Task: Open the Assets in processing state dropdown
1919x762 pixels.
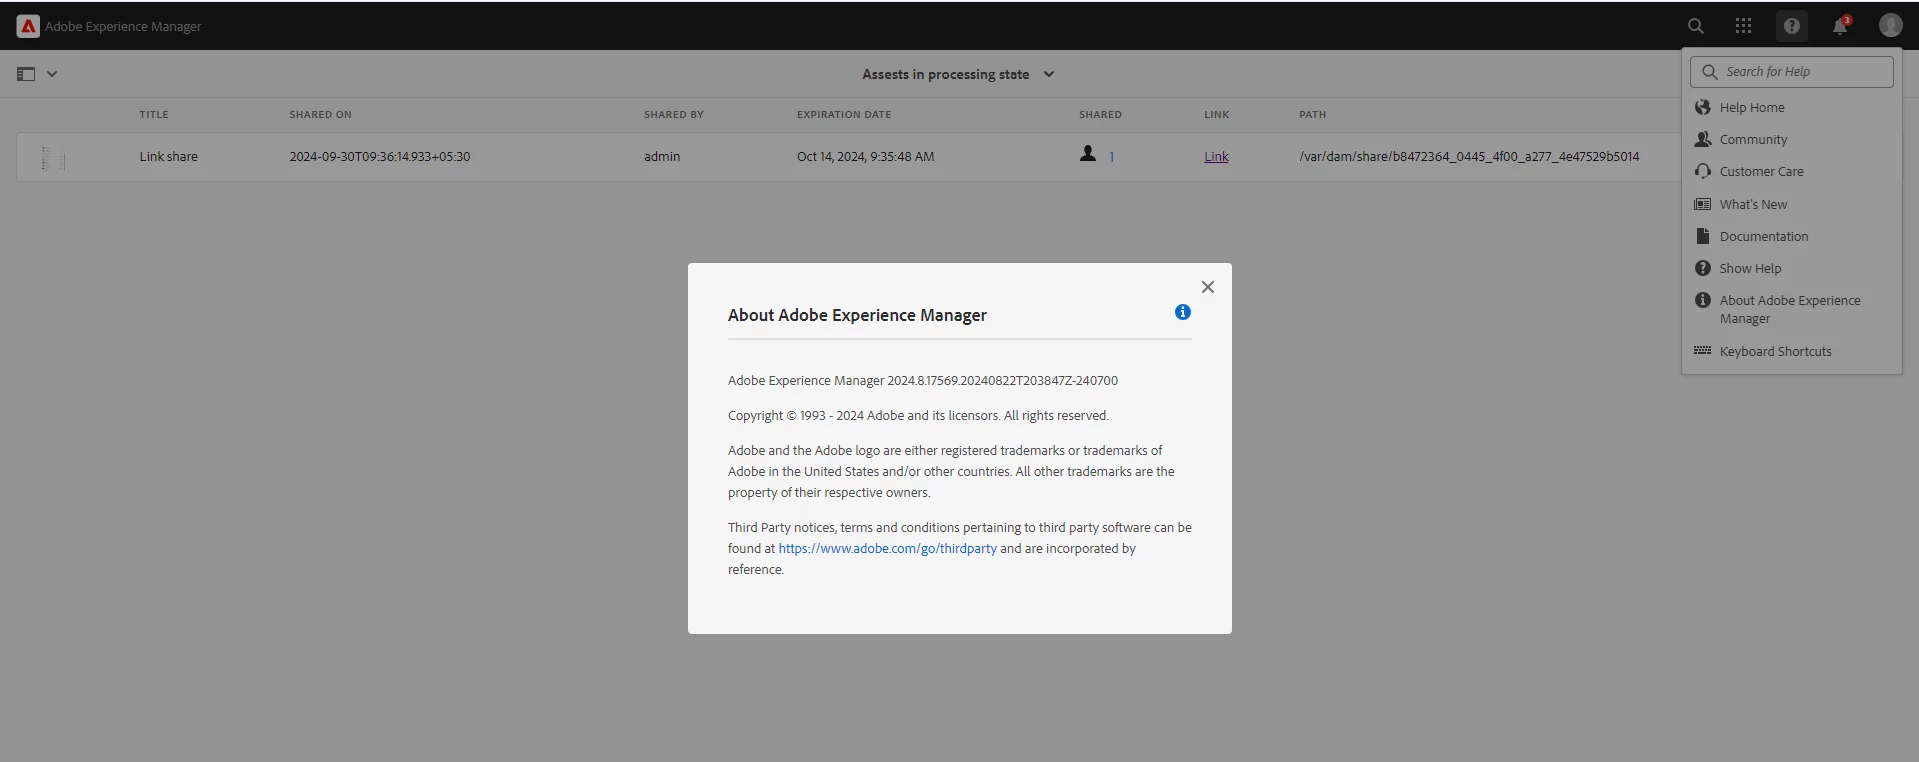Action: [958, 74]
